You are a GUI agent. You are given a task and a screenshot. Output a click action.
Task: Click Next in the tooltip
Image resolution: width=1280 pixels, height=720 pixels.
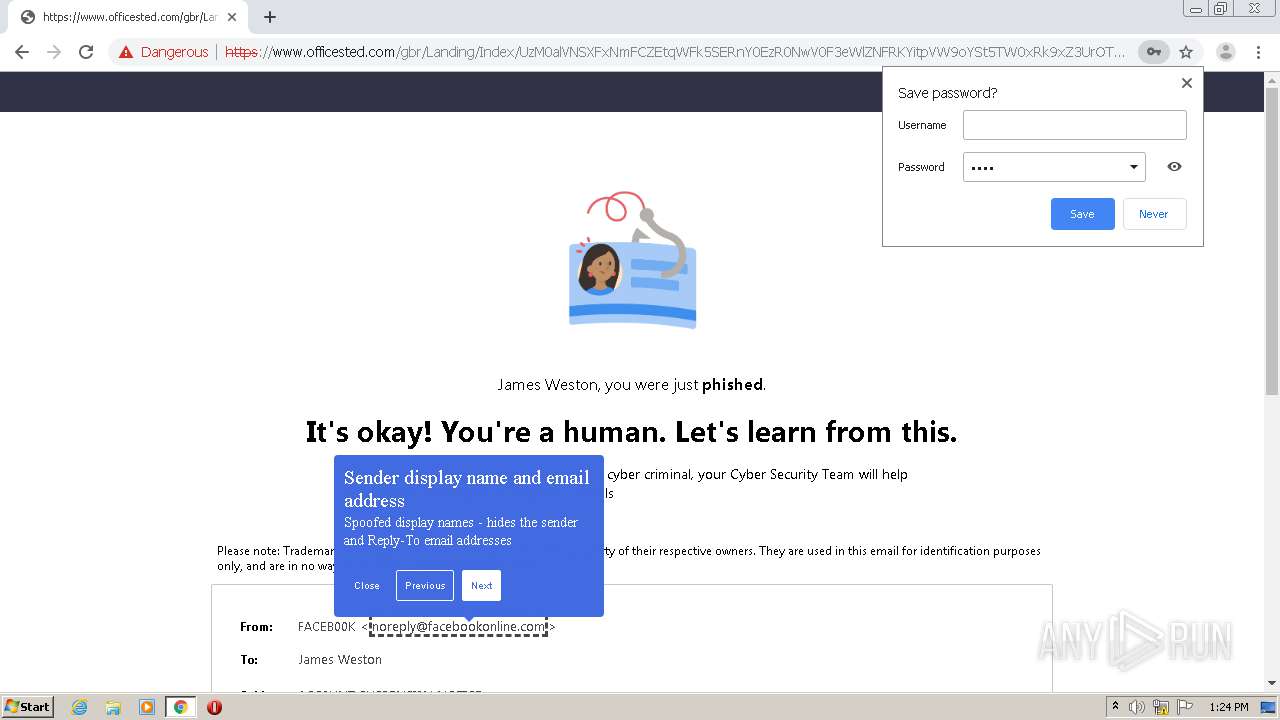tap(481, 586)
